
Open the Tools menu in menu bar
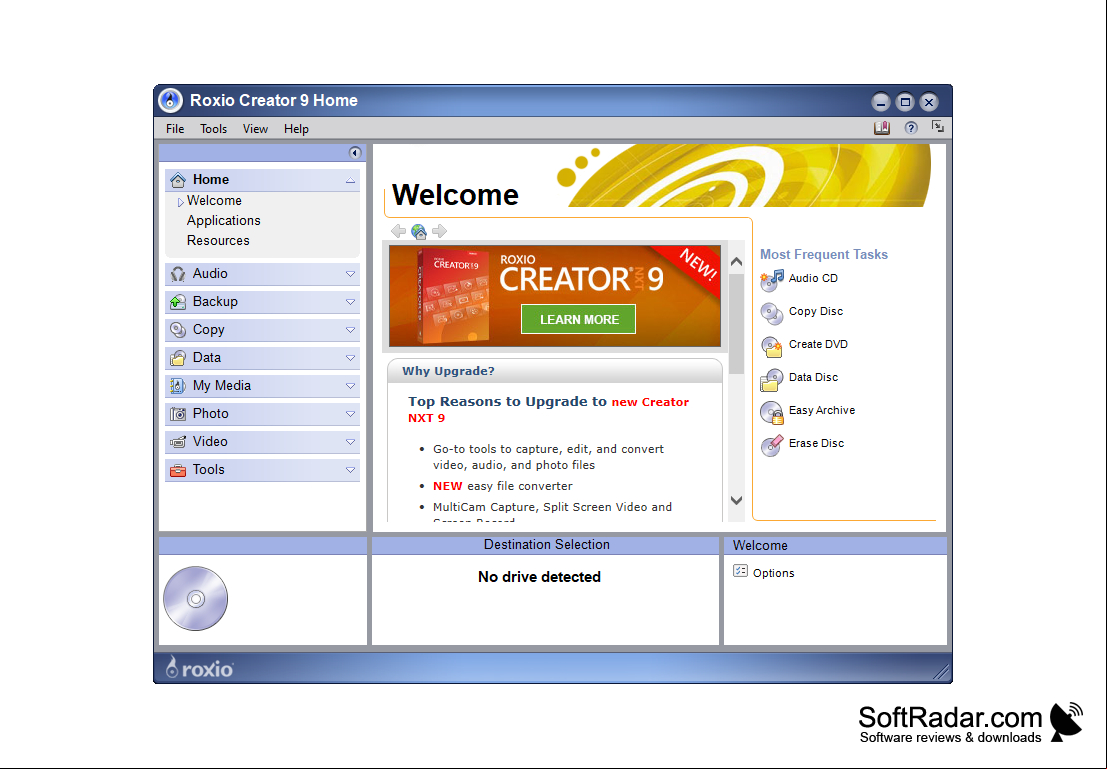tap(213, 129)
